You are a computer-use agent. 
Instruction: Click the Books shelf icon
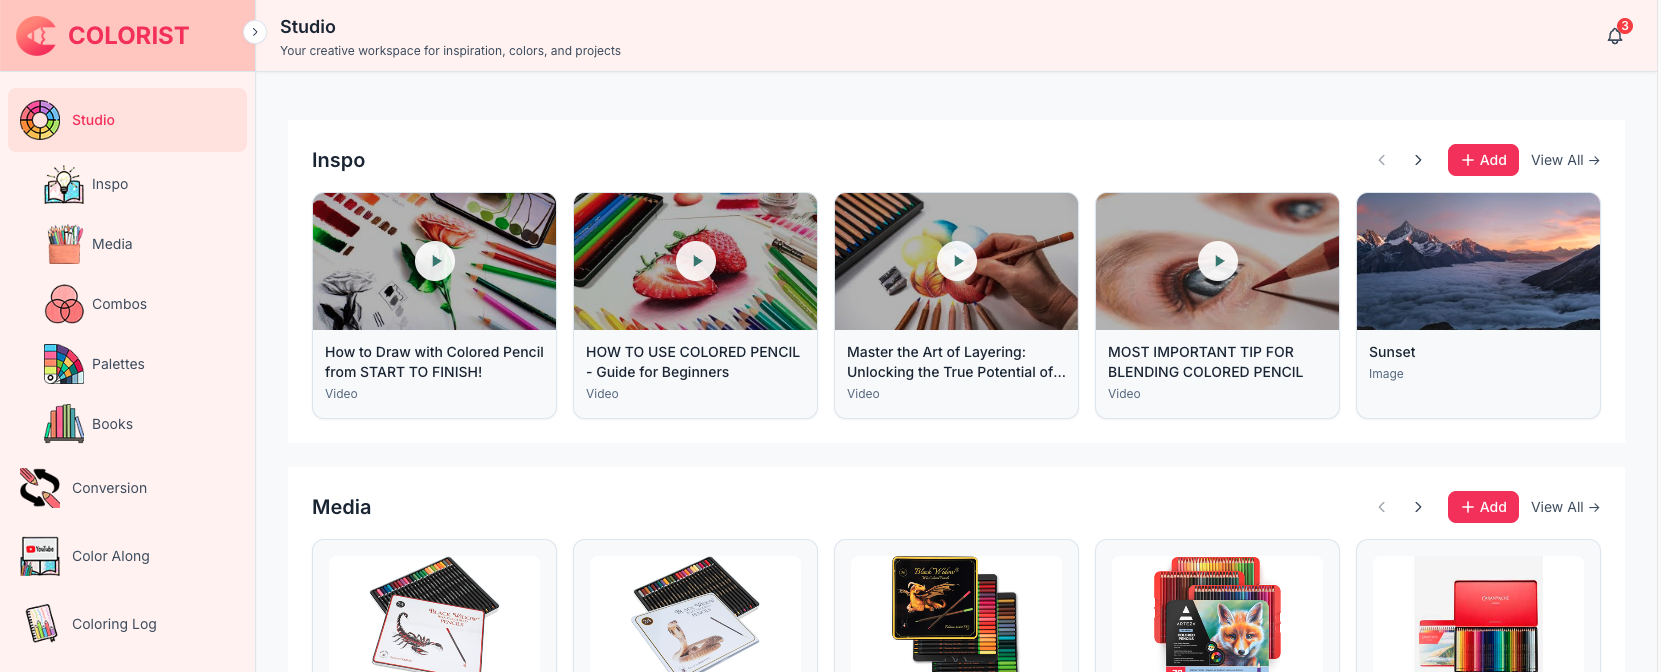64,424
